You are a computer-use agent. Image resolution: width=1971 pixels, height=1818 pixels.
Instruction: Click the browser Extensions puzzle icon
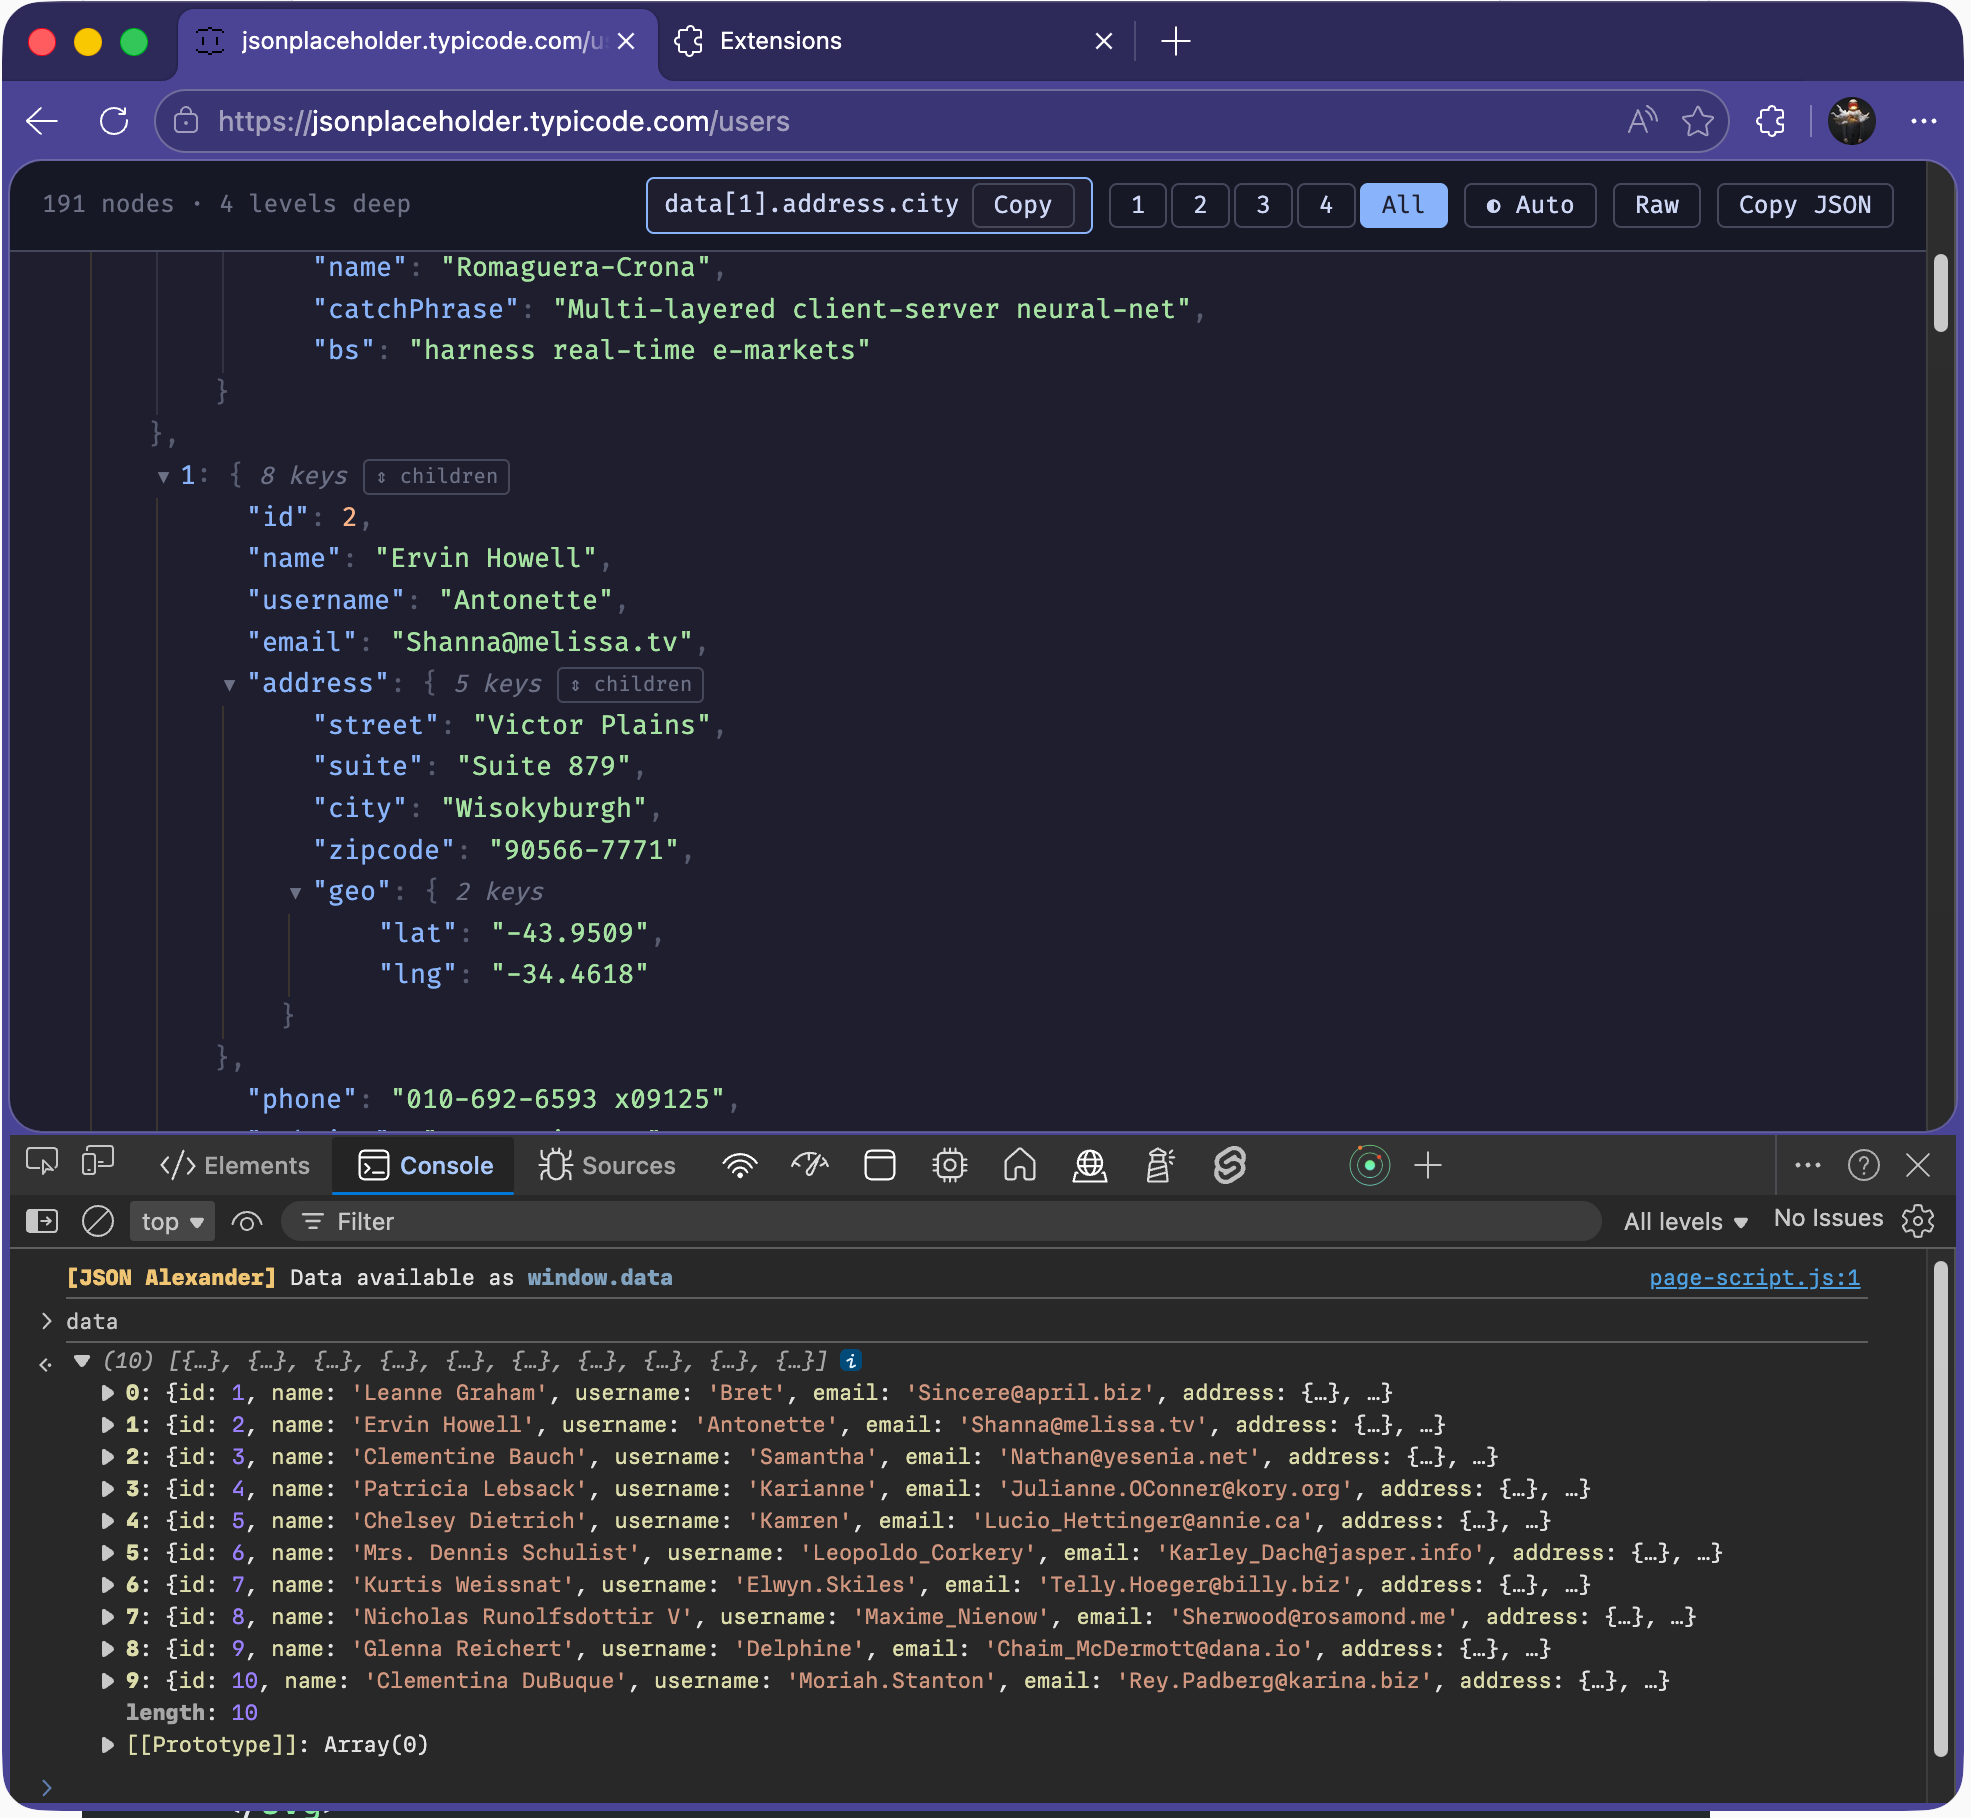[1770, 121]
